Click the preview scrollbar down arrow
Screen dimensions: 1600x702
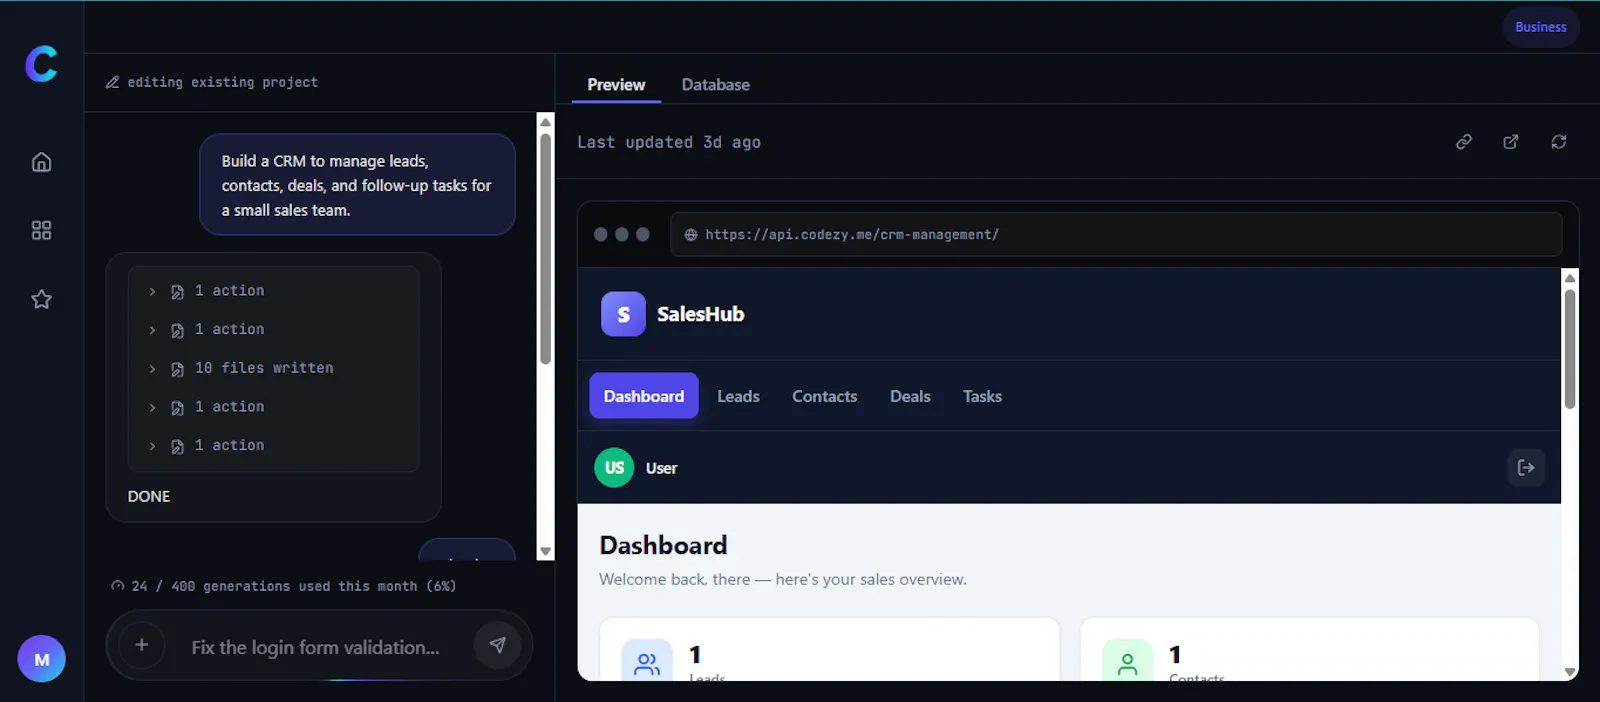coord(1570,672)
